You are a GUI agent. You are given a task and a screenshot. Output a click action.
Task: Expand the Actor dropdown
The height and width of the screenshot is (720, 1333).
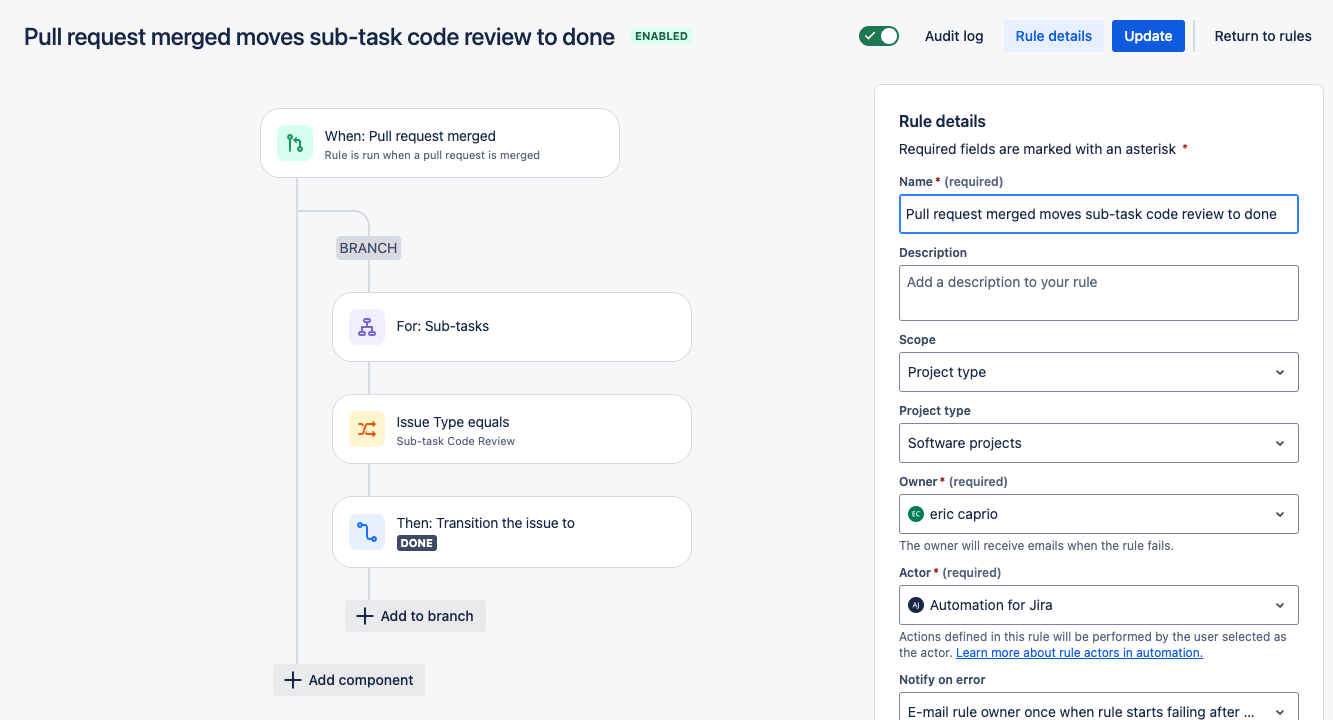point(1098,605)
